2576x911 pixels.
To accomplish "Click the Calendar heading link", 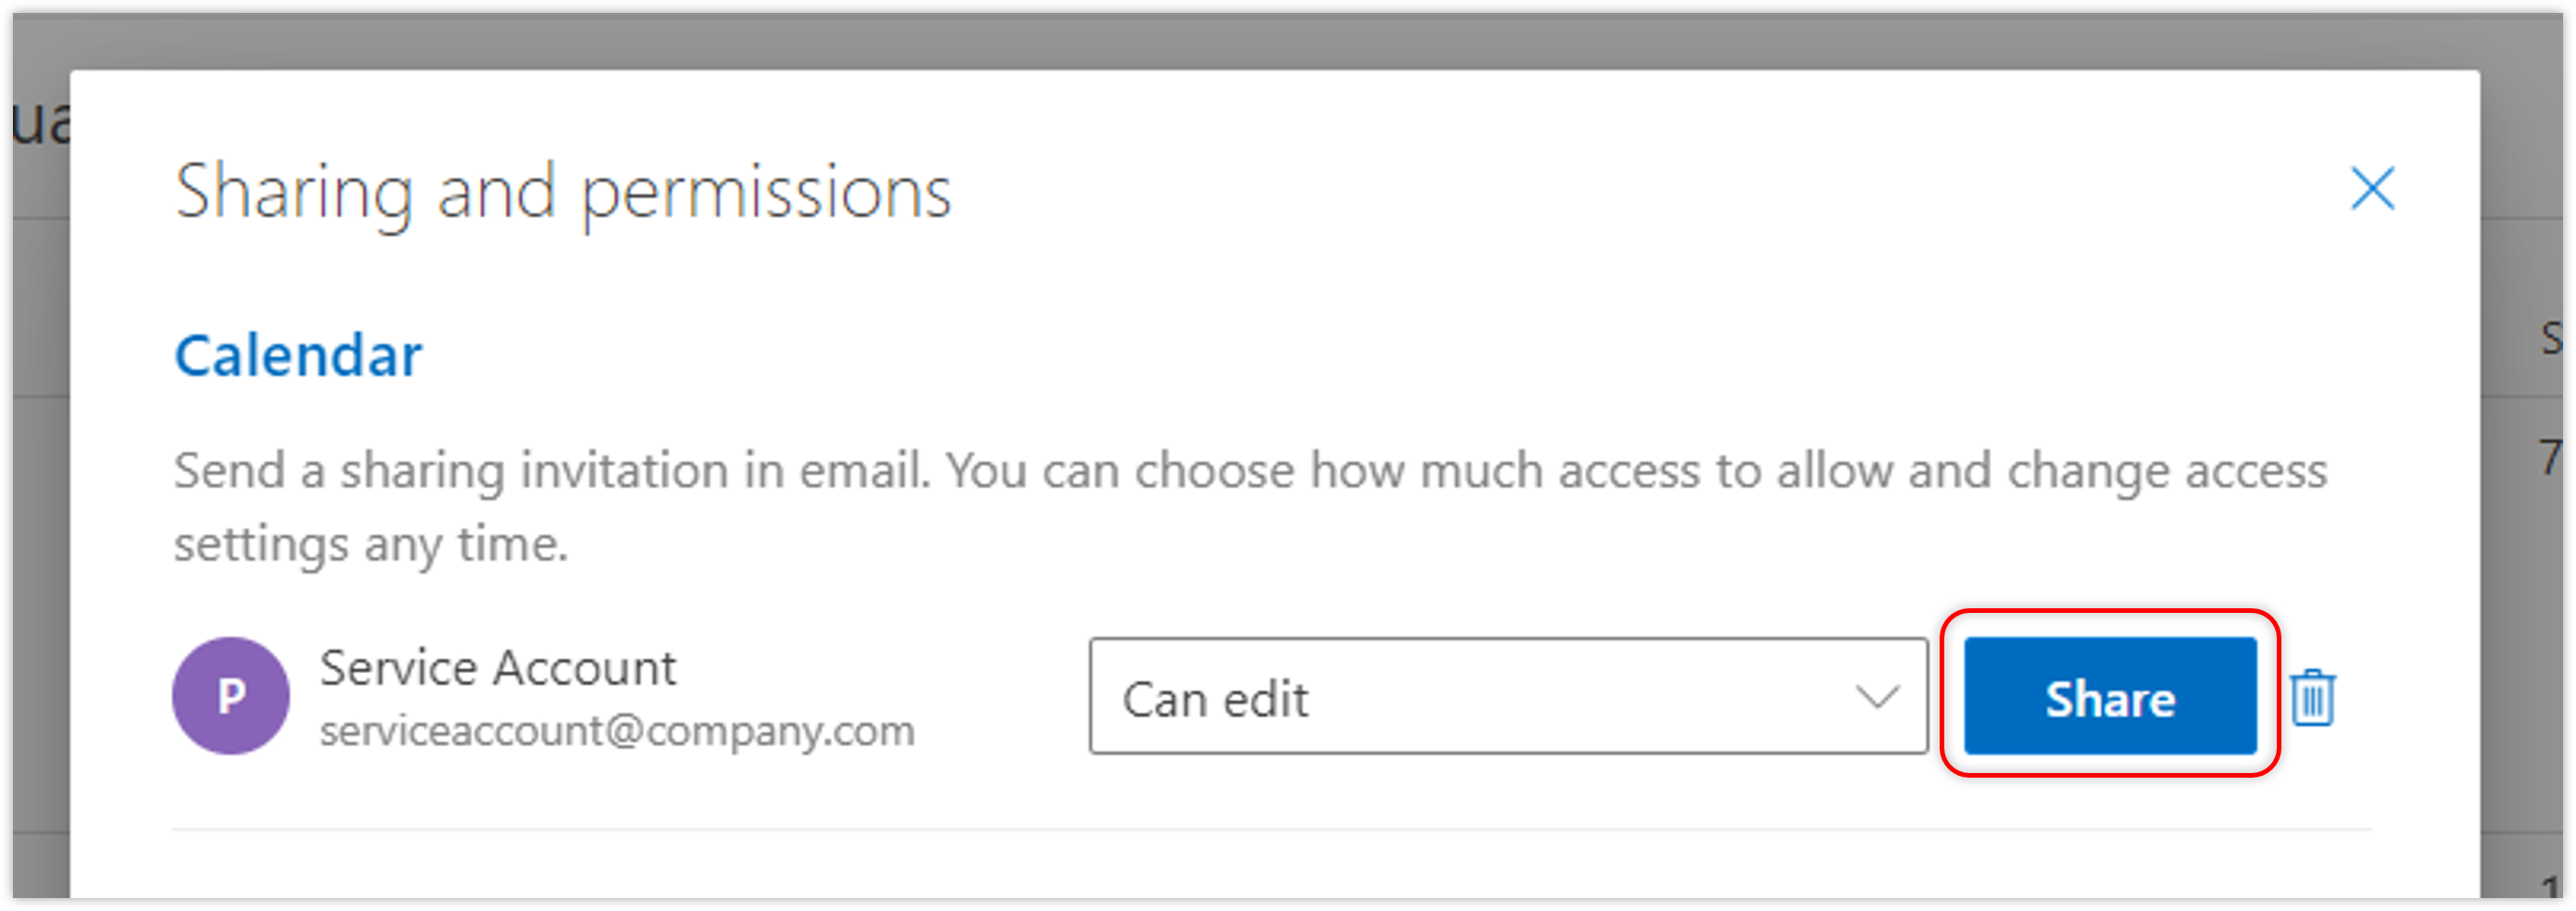I will pos(298,355).
